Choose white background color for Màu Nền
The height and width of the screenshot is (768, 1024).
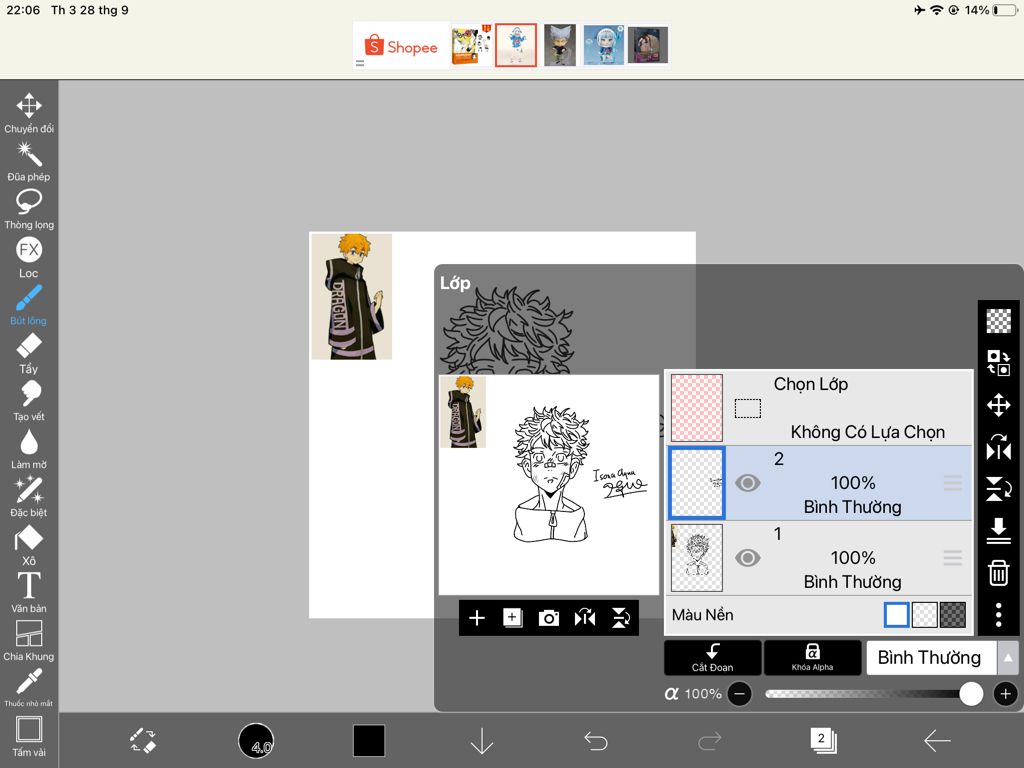click(897, 615)
